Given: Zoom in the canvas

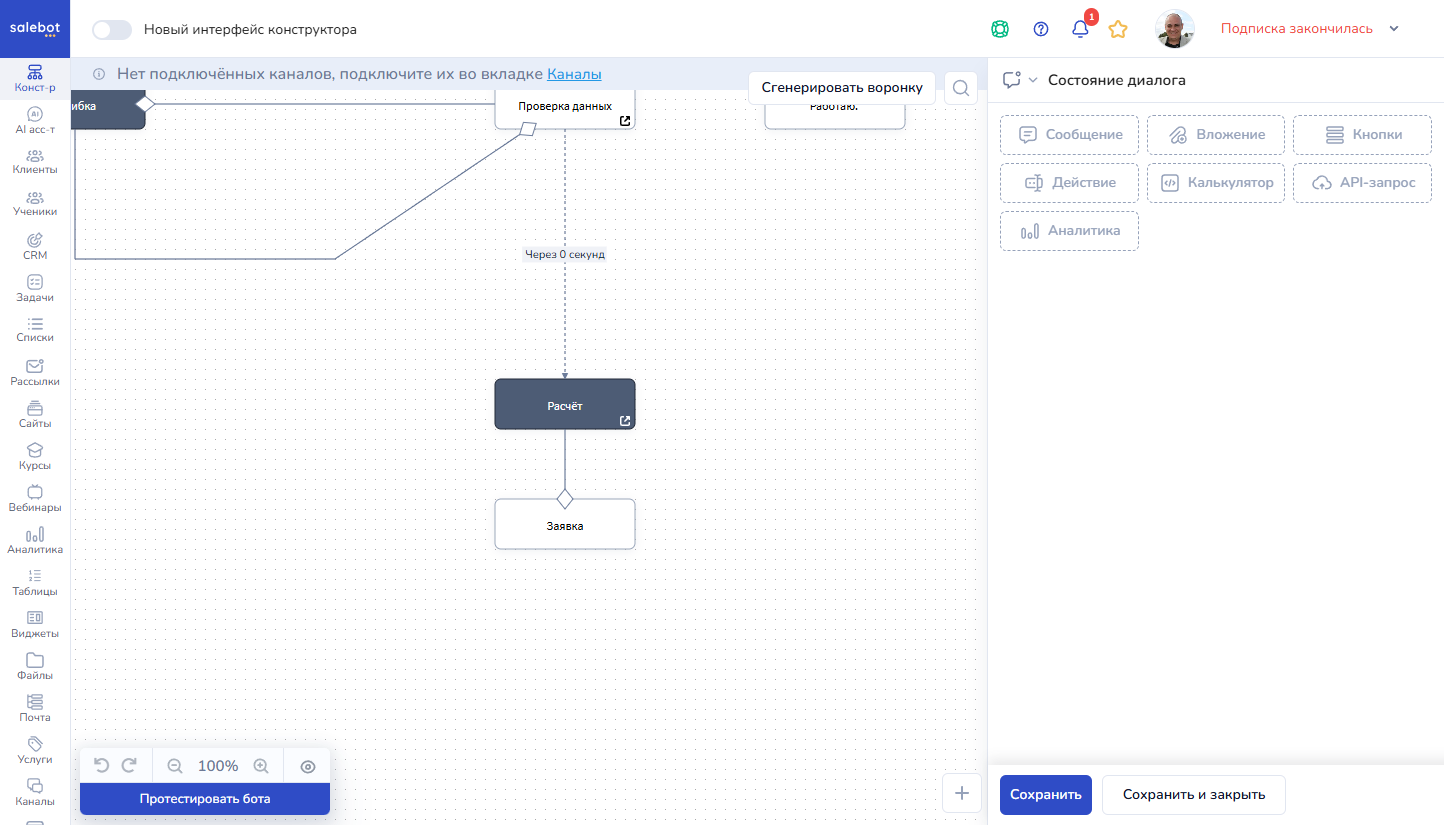Looking at the screenshot, I should pos(261,766).
